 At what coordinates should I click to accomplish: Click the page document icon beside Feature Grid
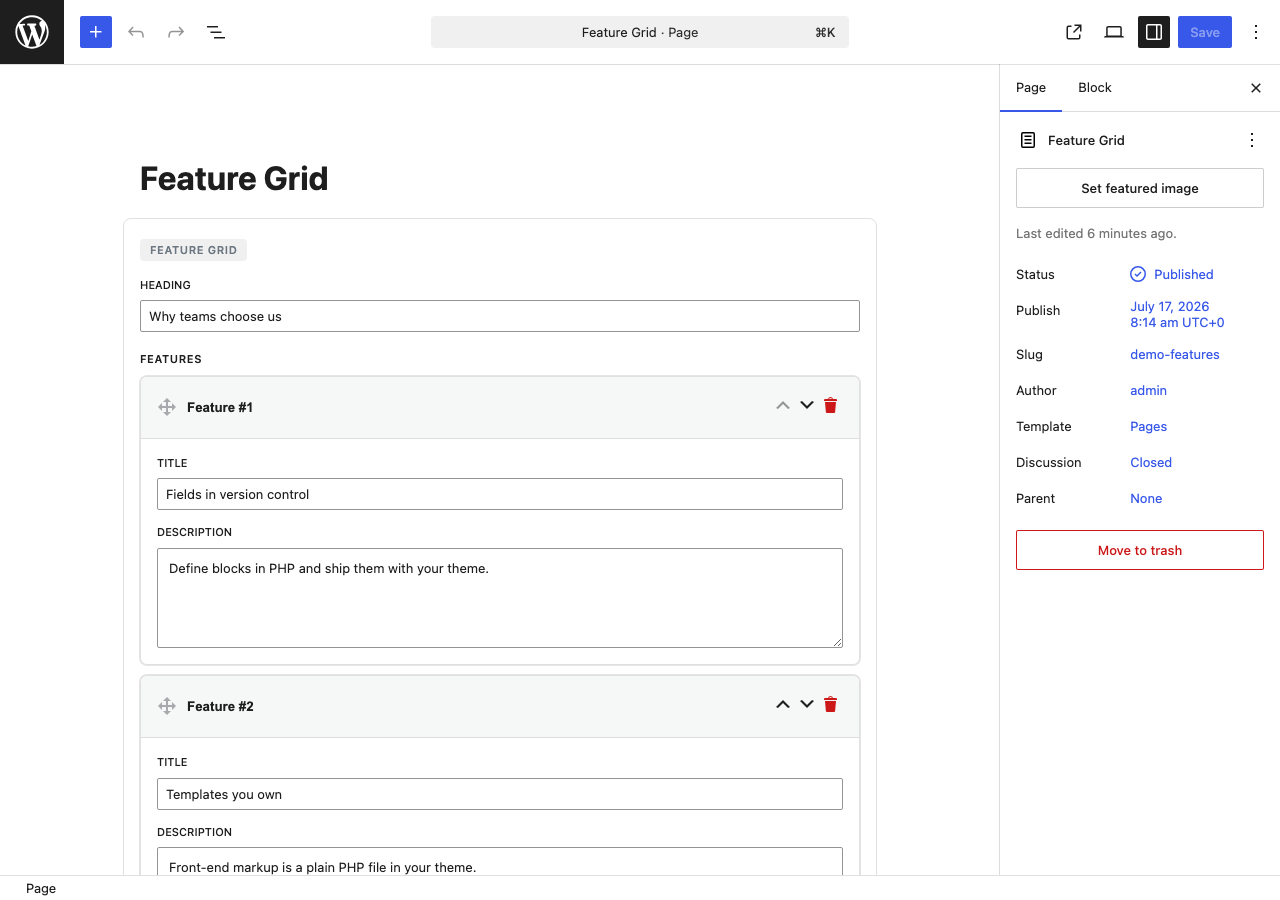tap(1028, 140)
